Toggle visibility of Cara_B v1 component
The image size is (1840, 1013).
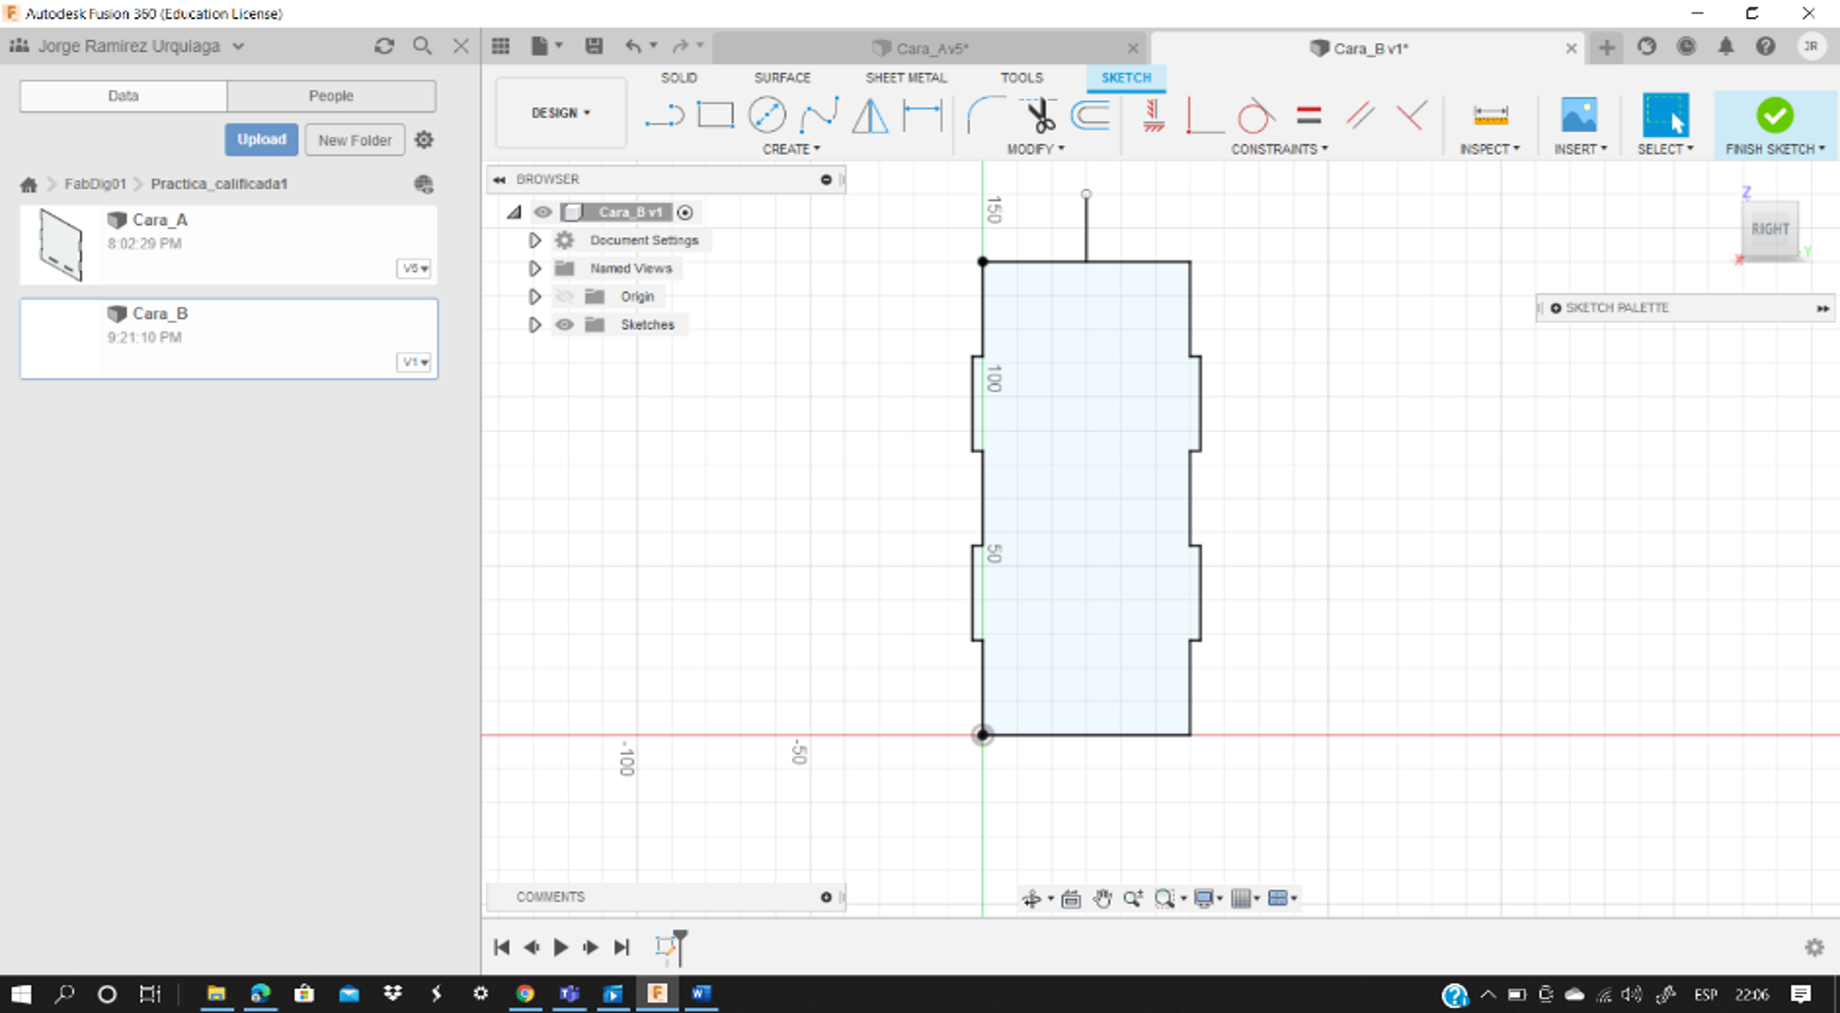tap(543, 212)
